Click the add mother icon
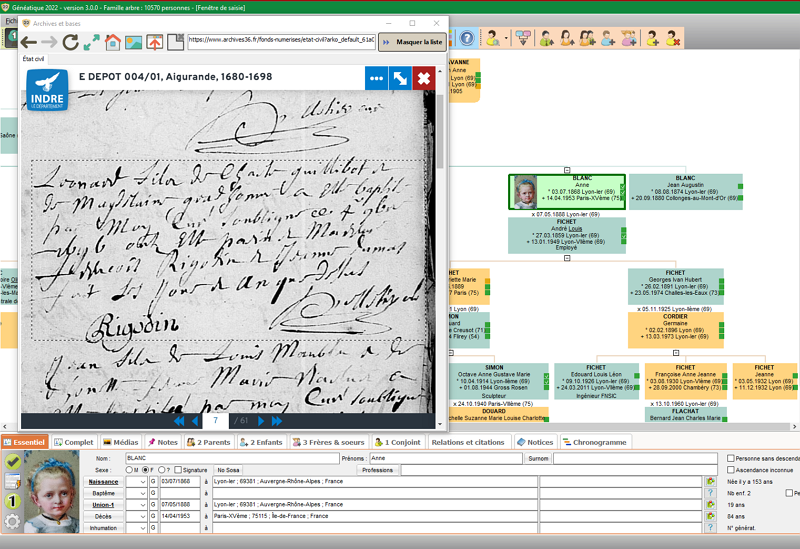Image resolution: width=800 pixels, height=549 pixels. tap(567, 38)
